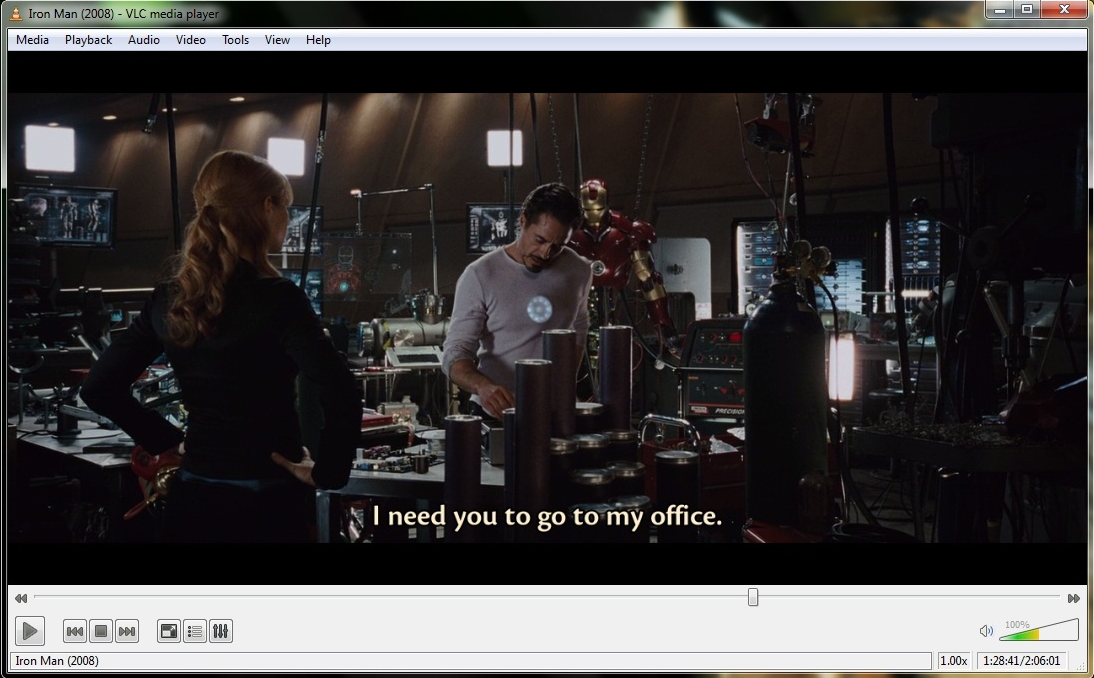Click the seek bar position handle

755,597
